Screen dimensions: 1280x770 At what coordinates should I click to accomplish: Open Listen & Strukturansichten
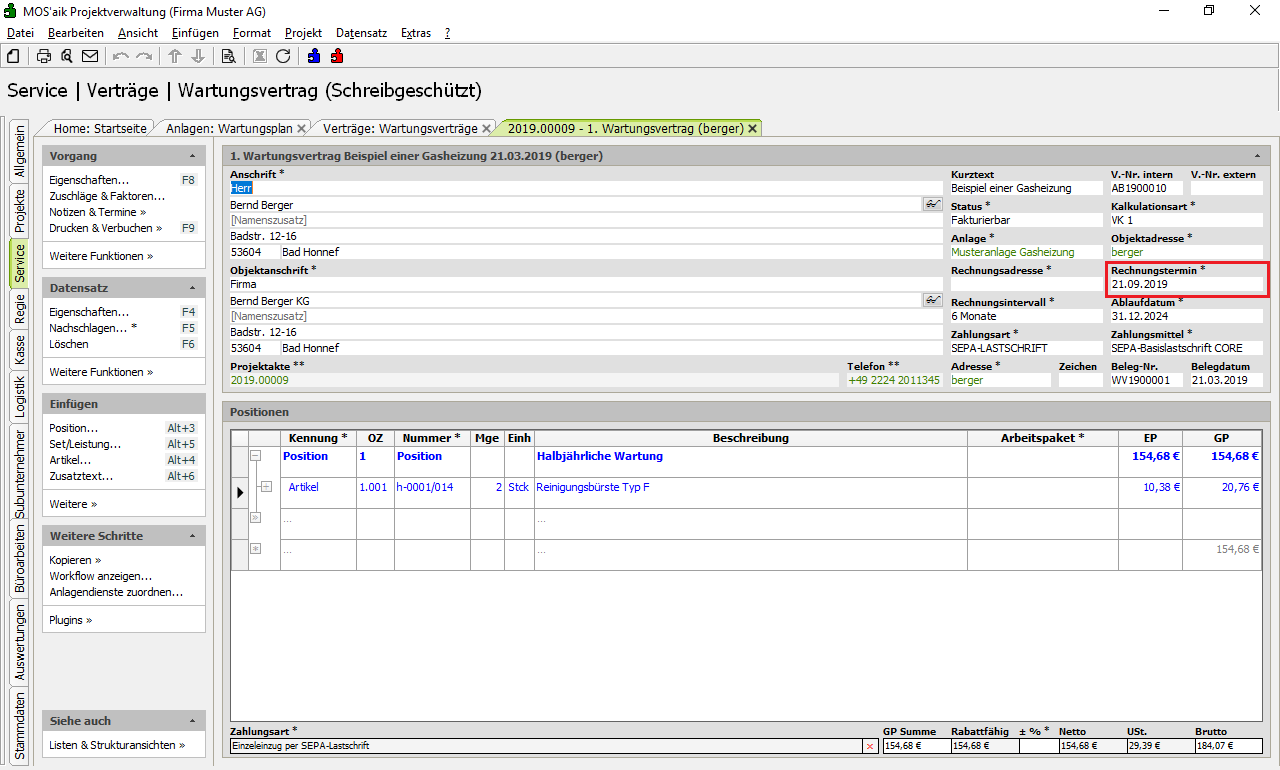(117, 745)
